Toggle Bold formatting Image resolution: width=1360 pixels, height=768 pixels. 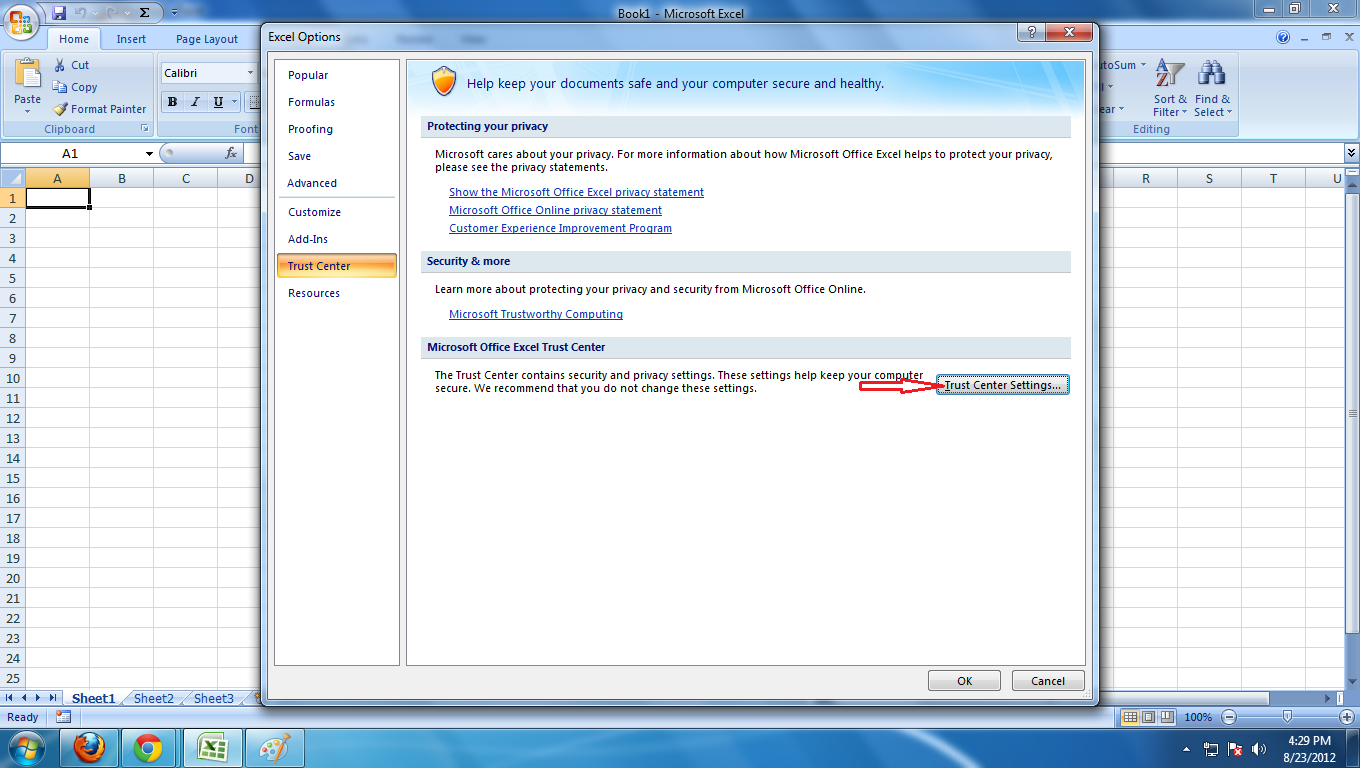(x=173, y=102)
